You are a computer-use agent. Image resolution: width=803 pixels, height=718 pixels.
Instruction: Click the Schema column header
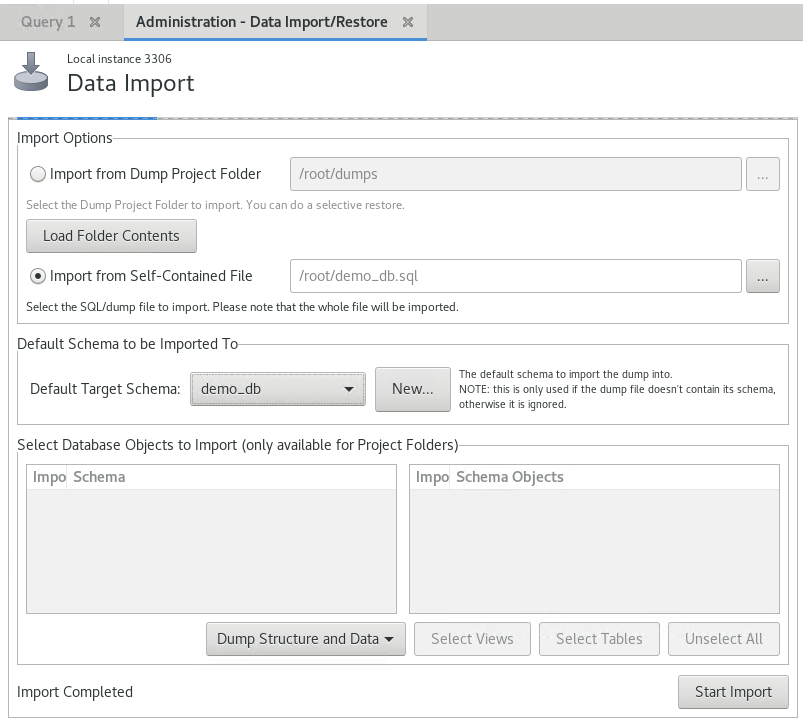(231, 477)
